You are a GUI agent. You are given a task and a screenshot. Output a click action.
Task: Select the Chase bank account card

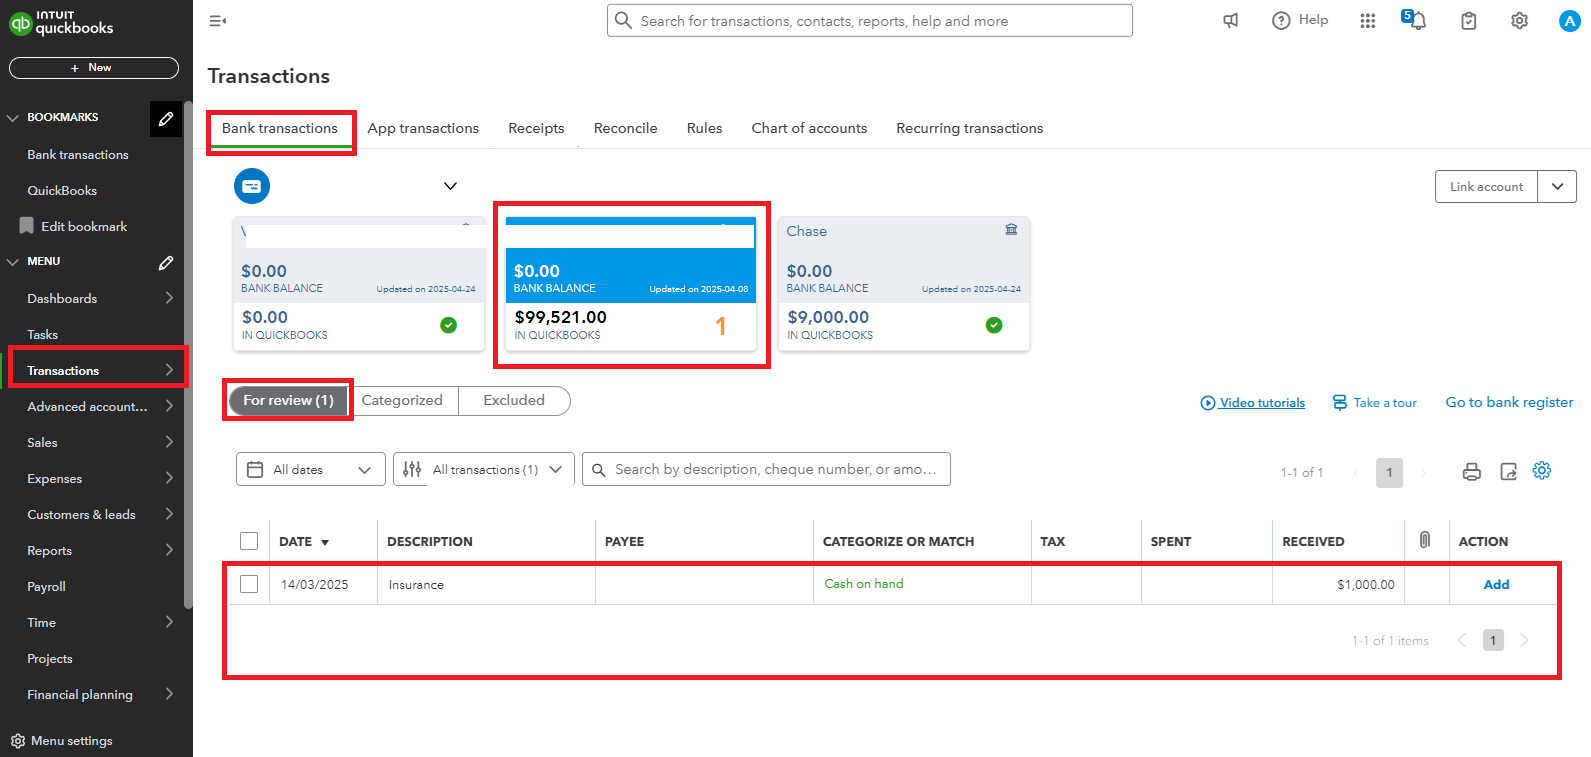pyautogui.click(x=903, y=284)
